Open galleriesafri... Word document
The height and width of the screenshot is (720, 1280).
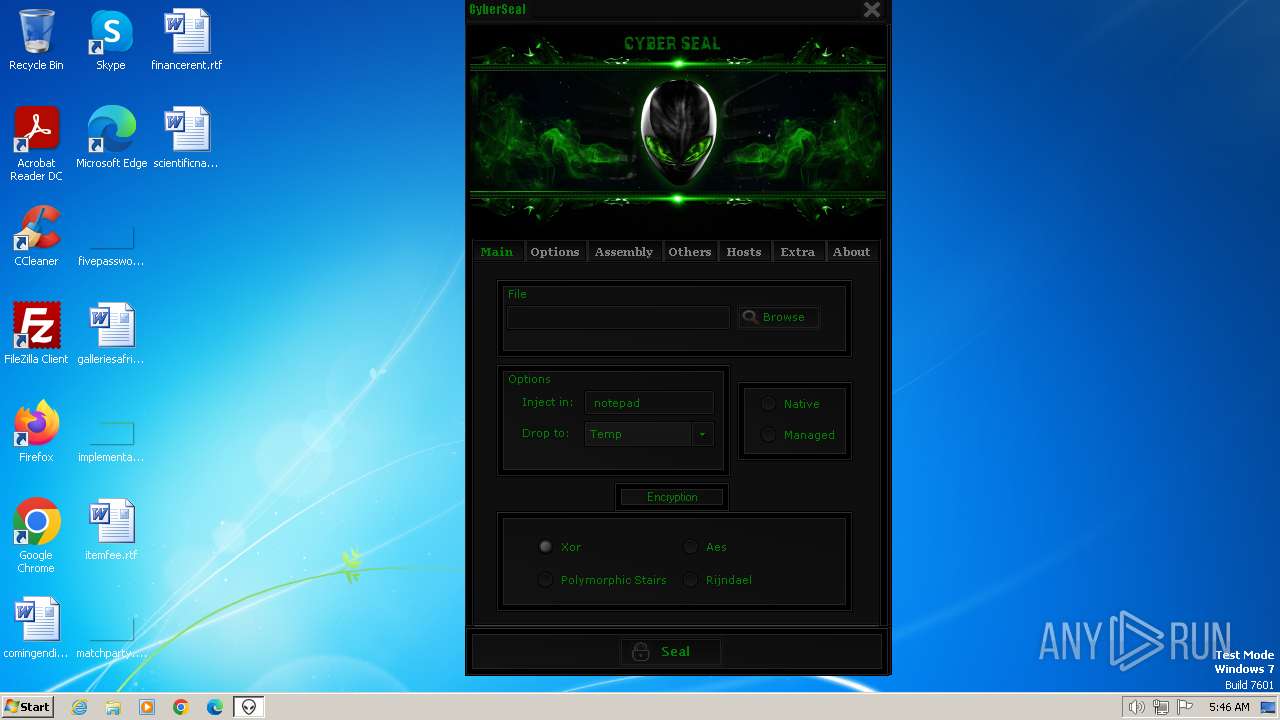(111, 334)
